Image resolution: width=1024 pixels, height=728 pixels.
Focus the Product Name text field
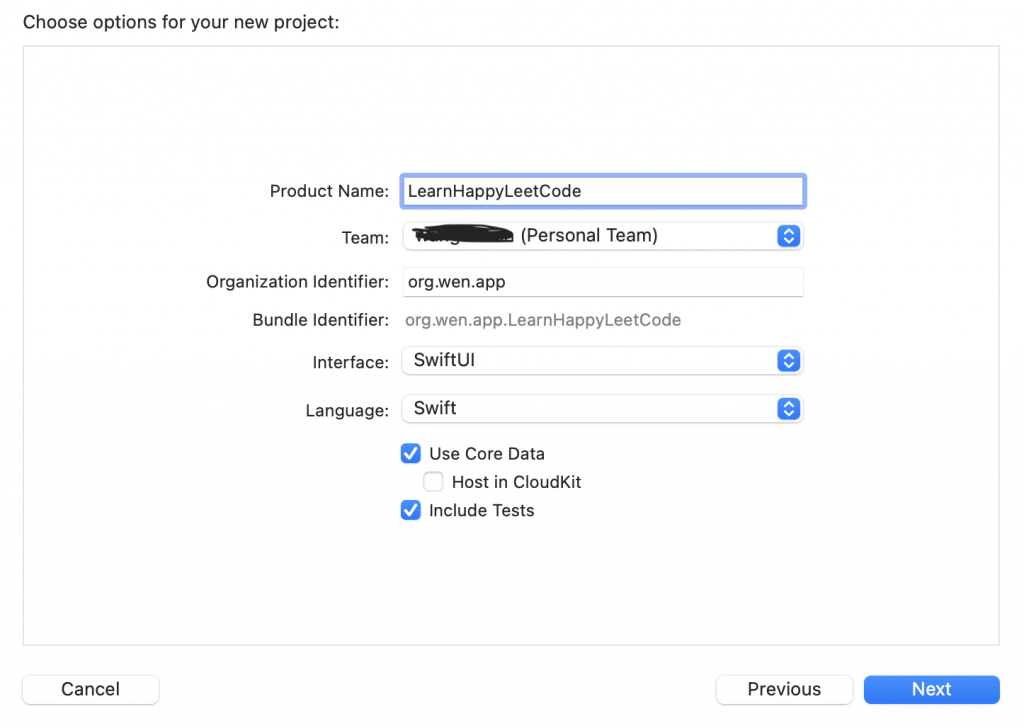(602, 191)
